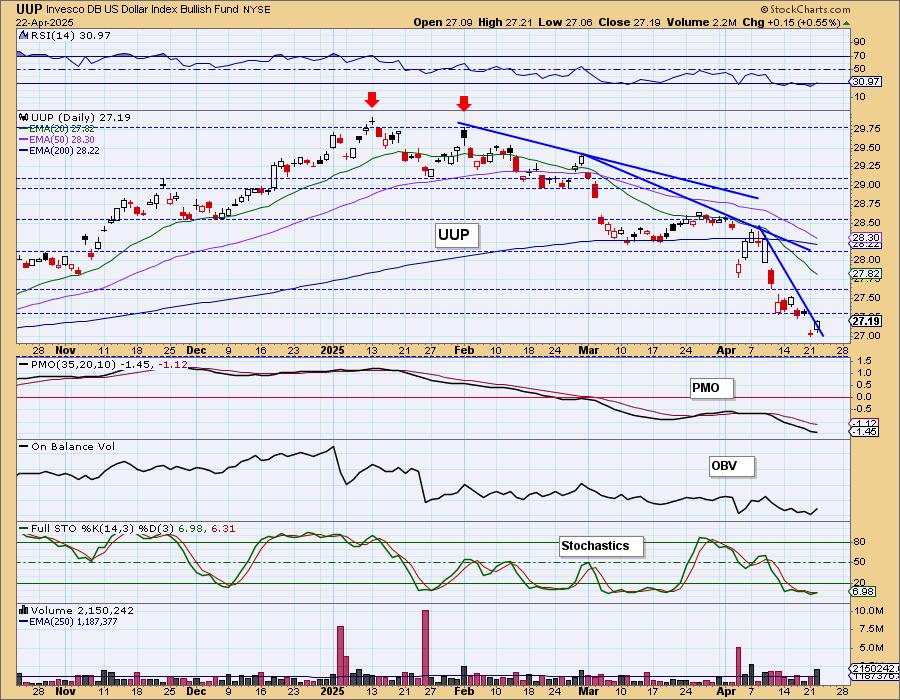Click the On Balance Vol legend

(x=67, y=446)
